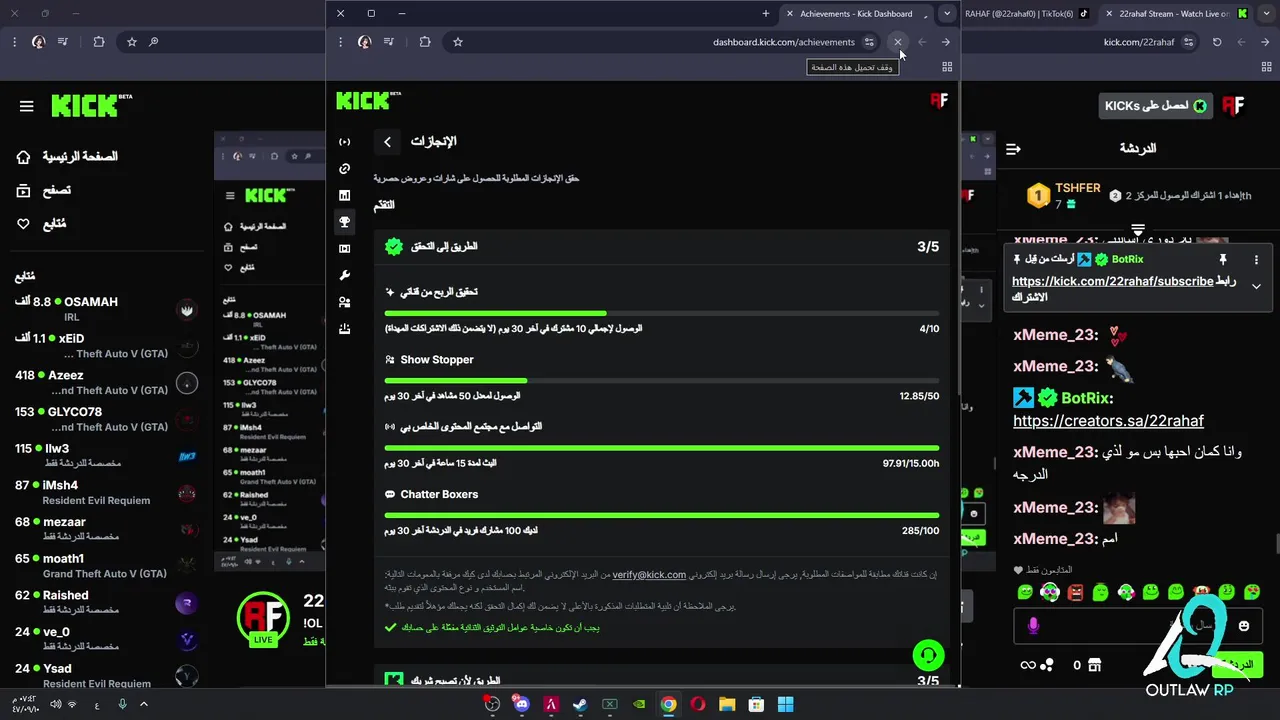
Task: Click the Show Stopper progress bar
Action: (x=662, y=381)
